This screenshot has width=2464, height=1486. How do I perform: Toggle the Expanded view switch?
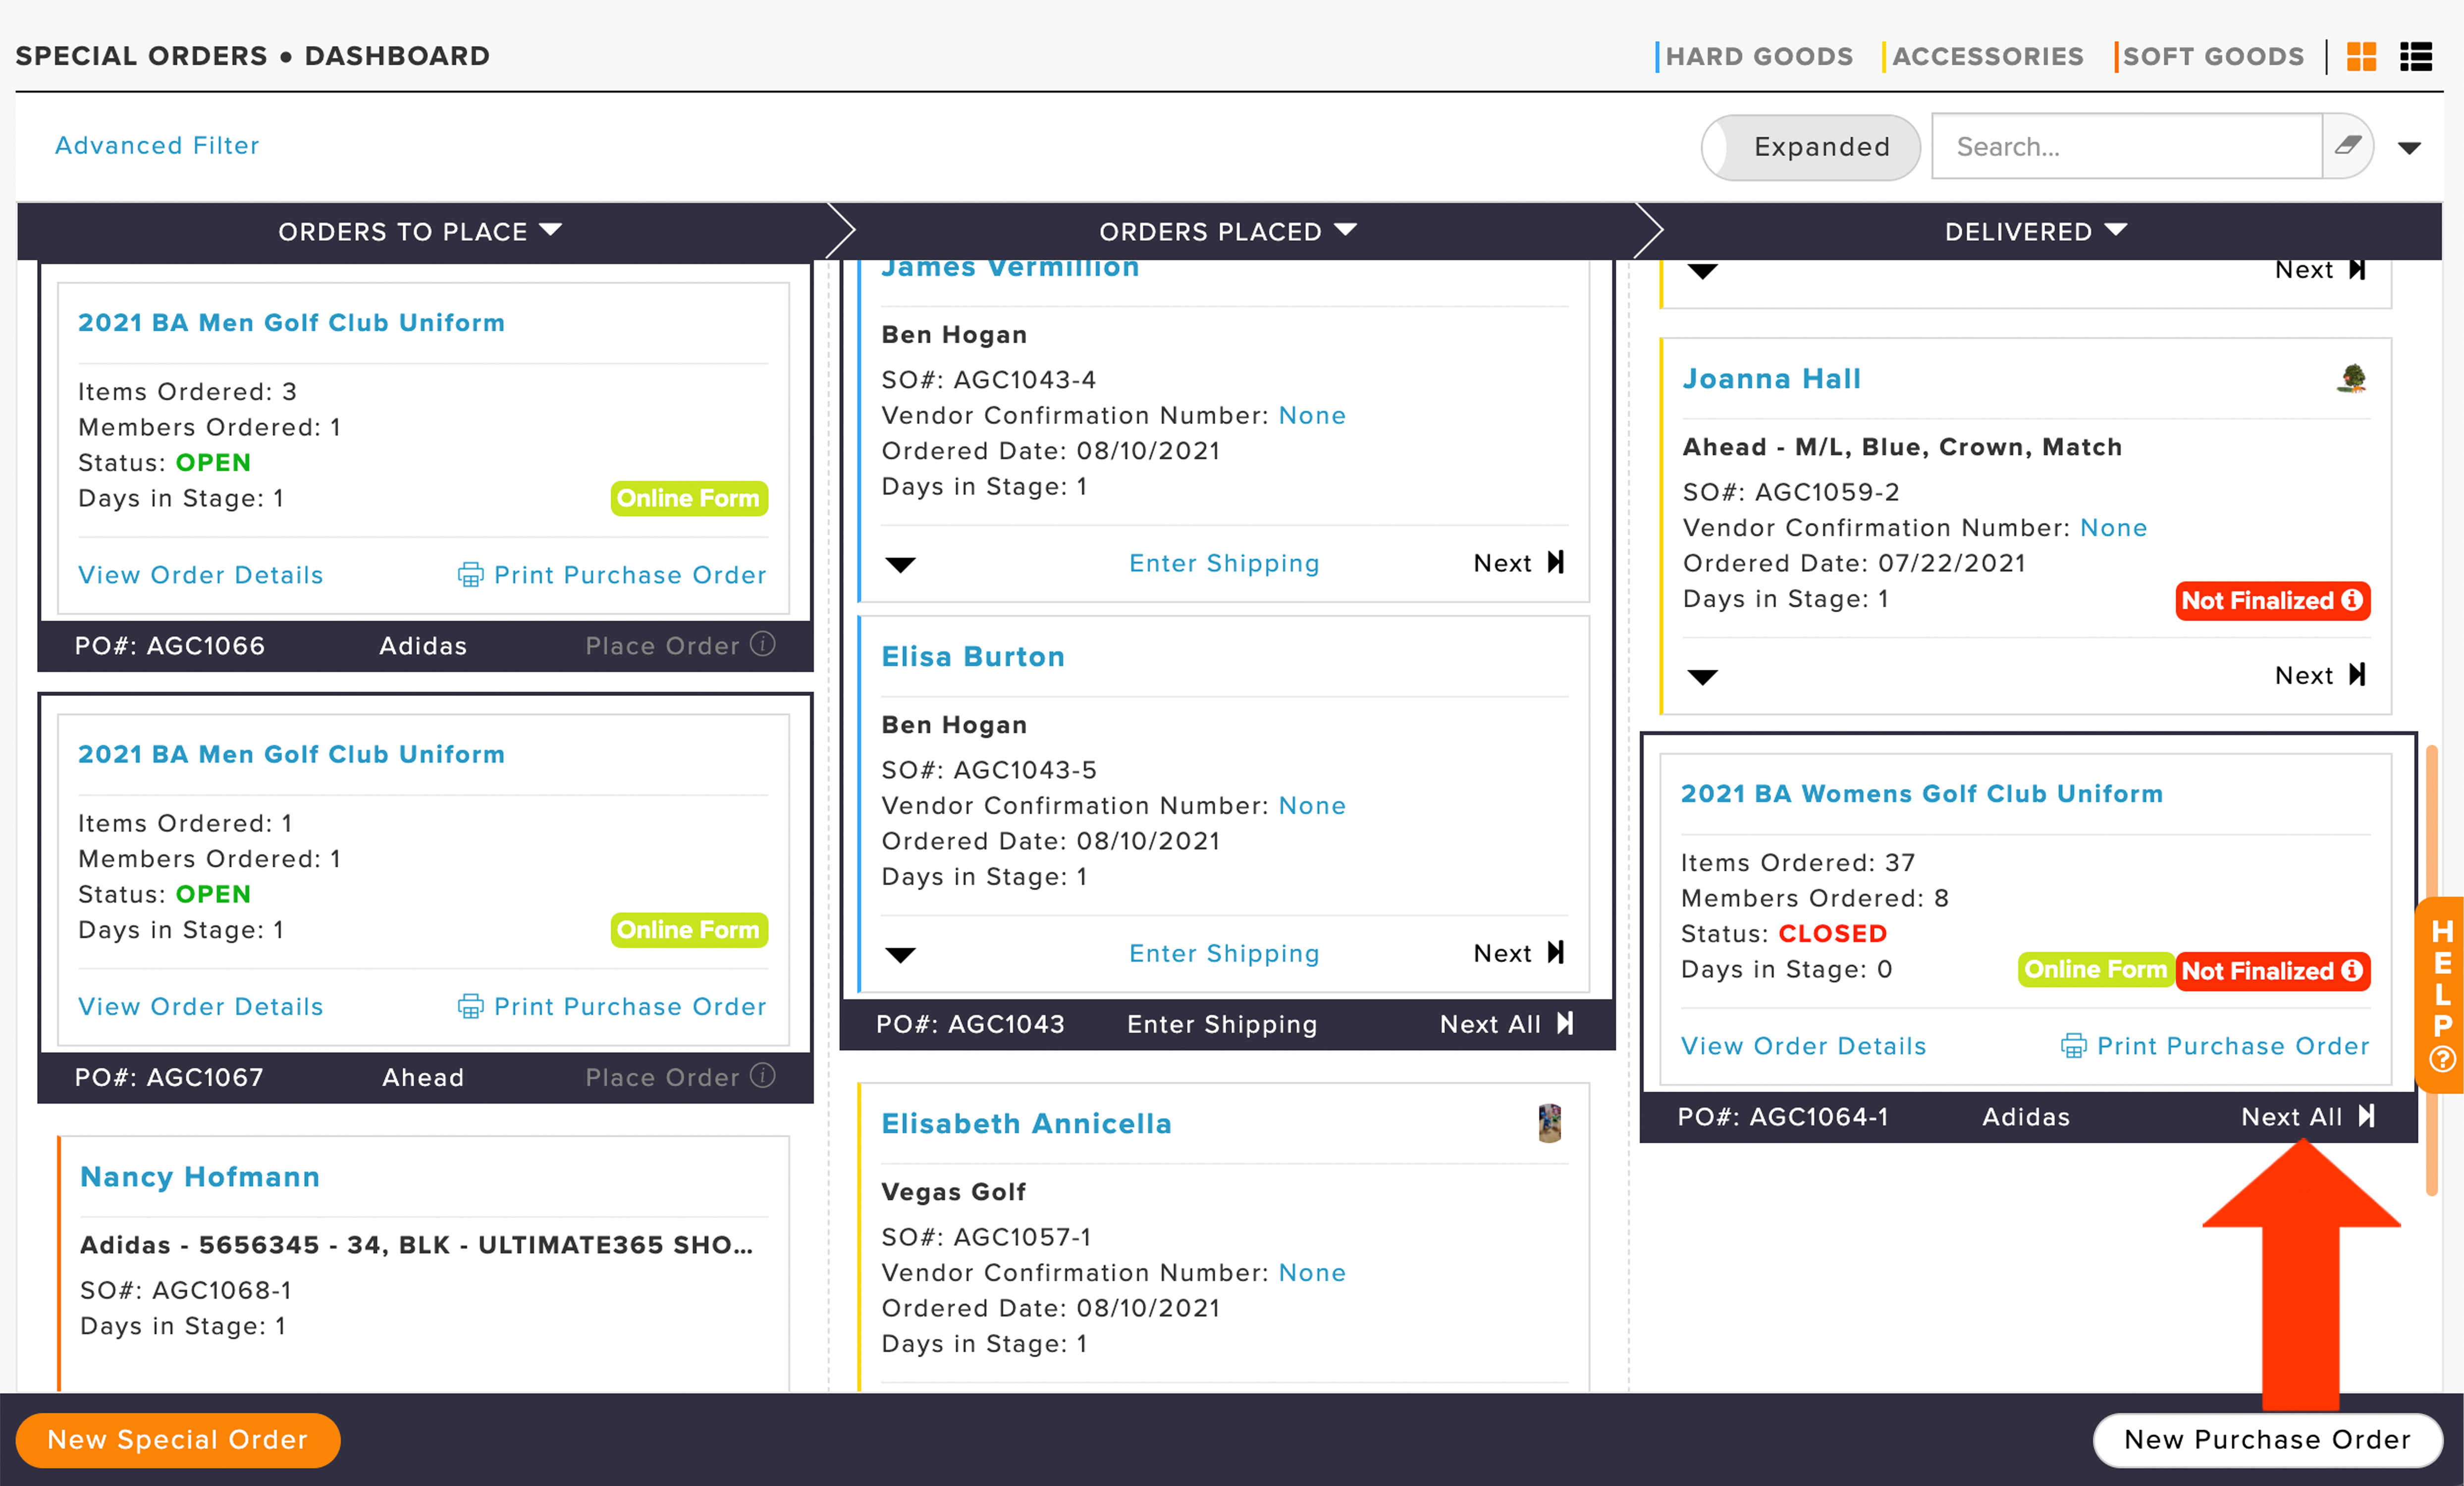[x=1810, y=147]
